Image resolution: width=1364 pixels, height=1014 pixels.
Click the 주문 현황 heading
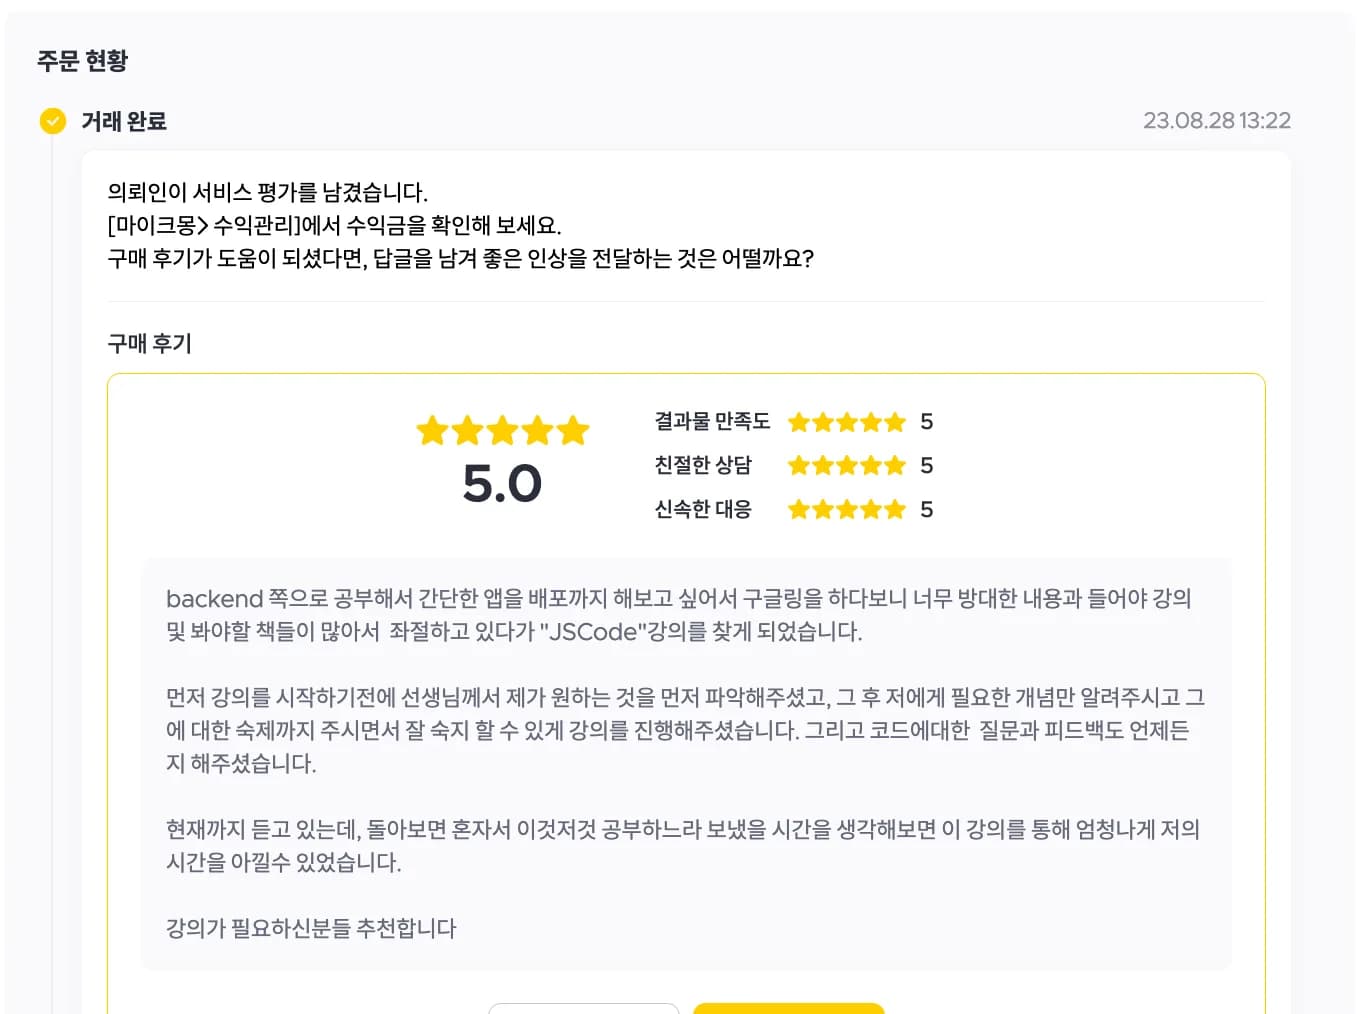point(83,61)
